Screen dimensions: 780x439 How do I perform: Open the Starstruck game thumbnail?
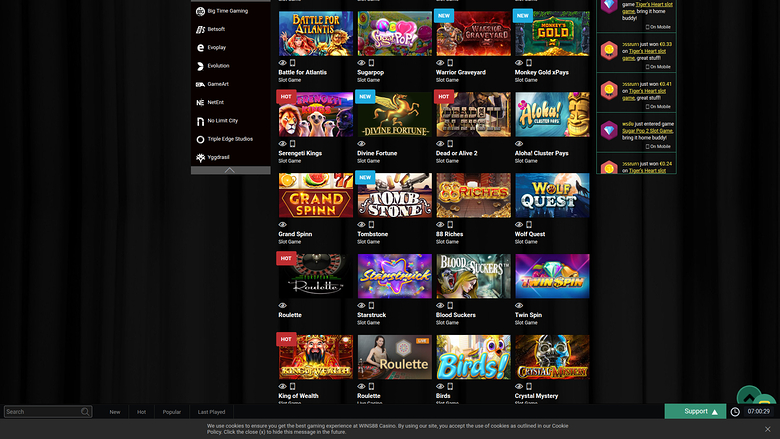[394, 276]
